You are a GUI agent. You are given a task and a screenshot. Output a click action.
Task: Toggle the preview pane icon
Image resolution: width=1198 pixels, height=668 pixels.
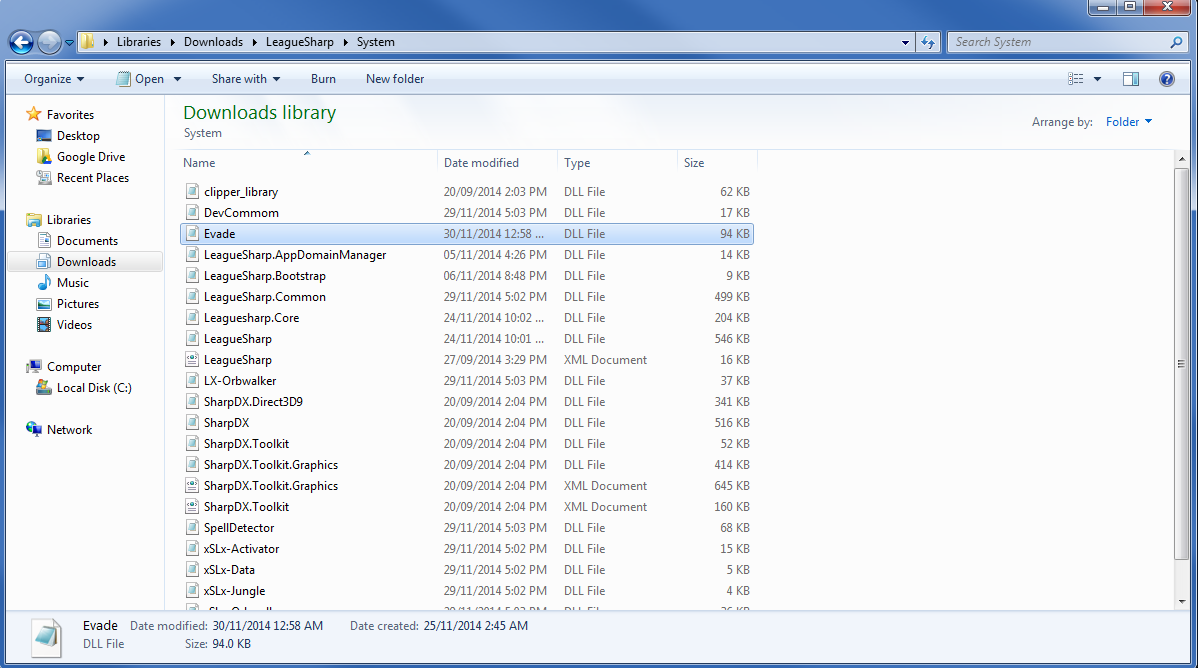tap(1131, 79)
